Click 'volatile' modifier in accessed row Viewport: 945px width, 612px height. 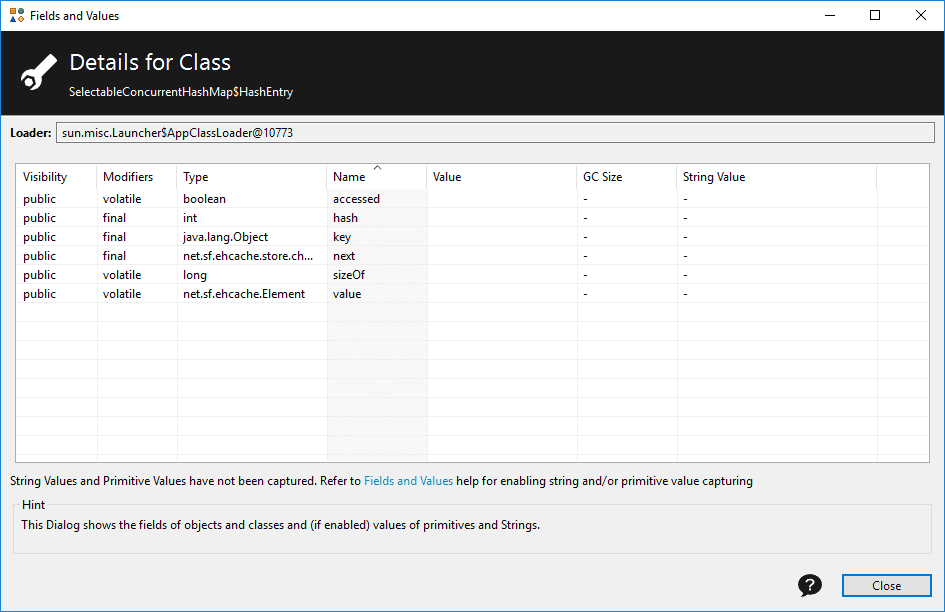(x=122, y=199)
